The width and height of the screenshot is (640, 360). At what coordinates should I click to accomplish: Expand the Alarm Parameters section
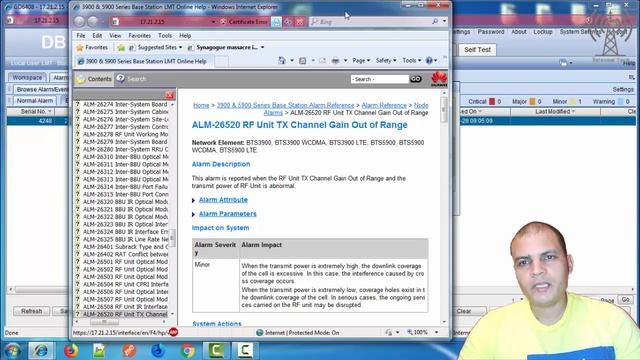(x=227, y=214)
